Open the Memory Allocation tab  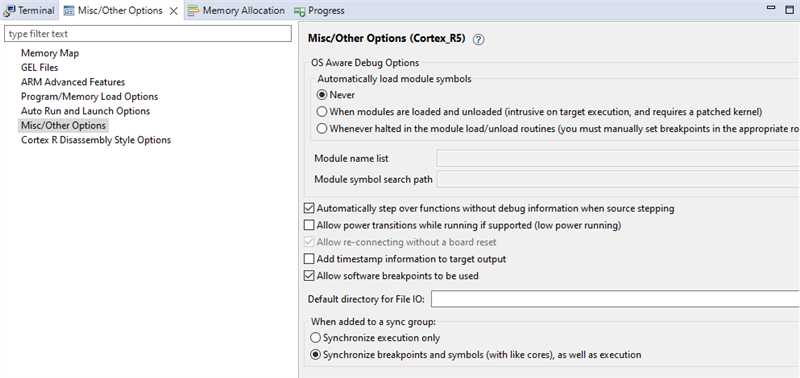[x=236, y=10]
